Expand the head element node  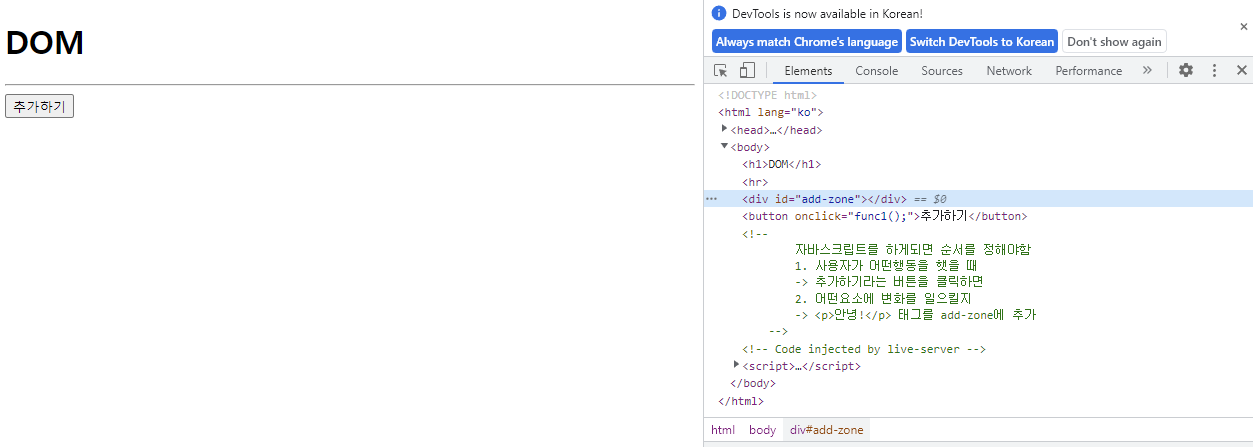[x=725, y=129]
